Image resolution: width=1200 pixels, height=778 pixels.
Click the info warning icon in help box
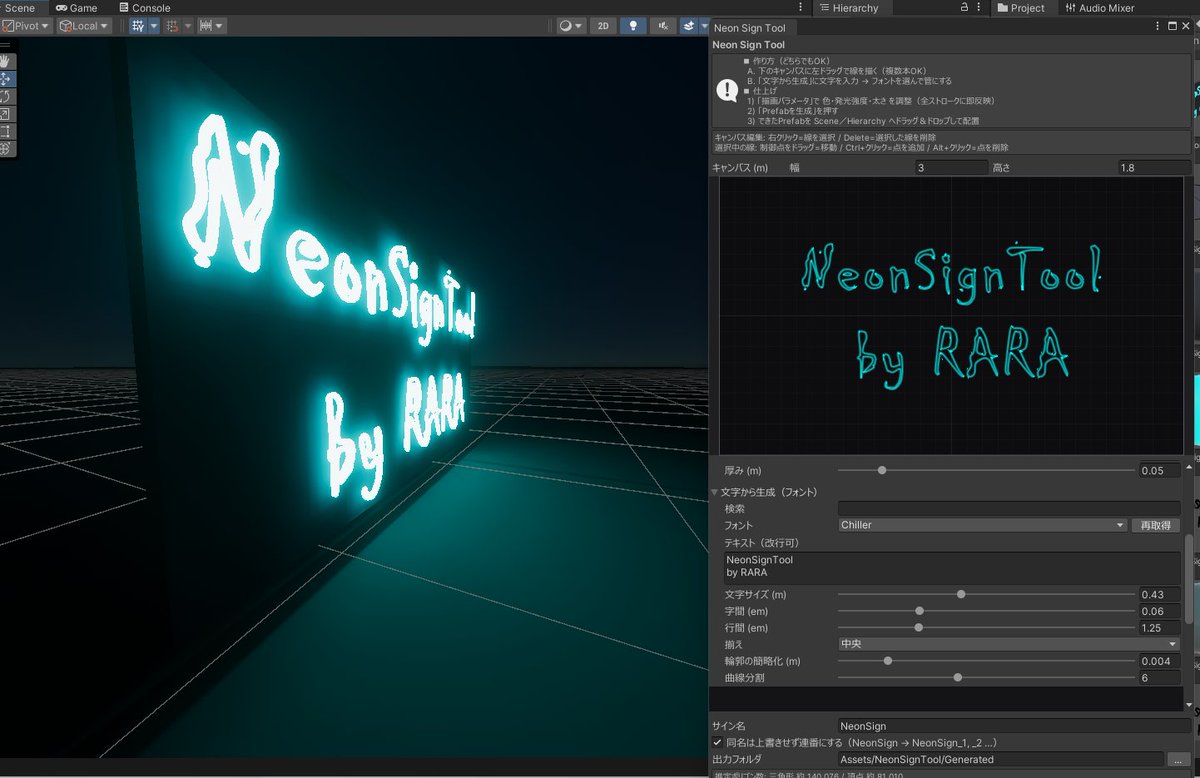(727, 89)
